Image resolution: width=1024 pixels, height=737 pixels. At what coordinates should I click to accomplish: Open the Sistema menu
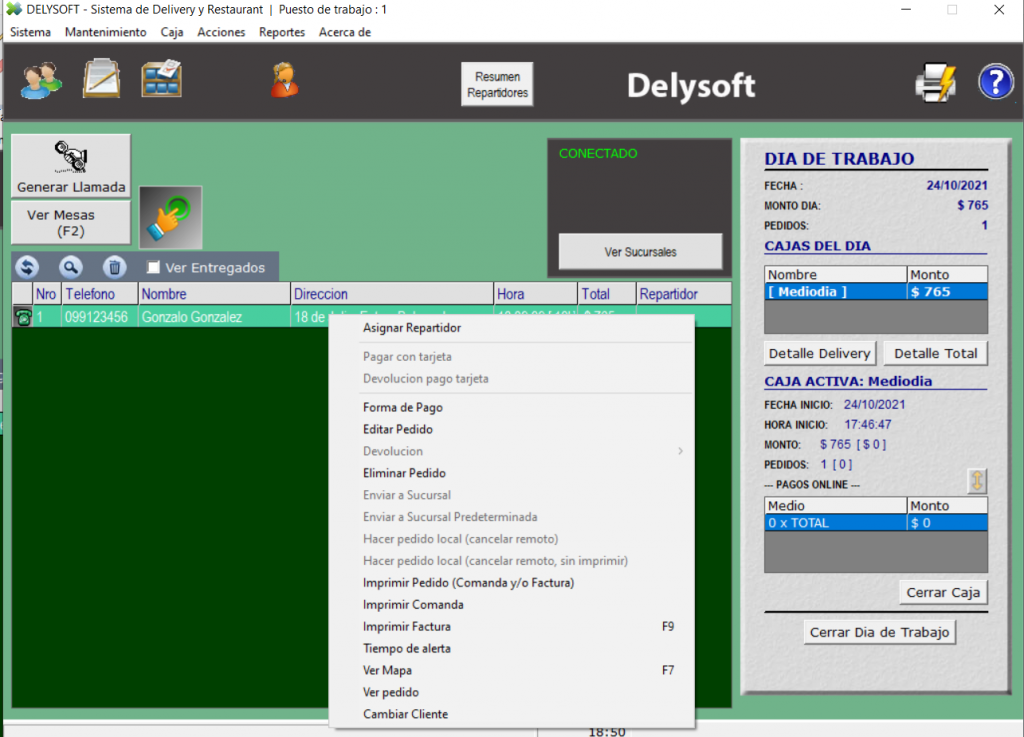coord(30,32)
